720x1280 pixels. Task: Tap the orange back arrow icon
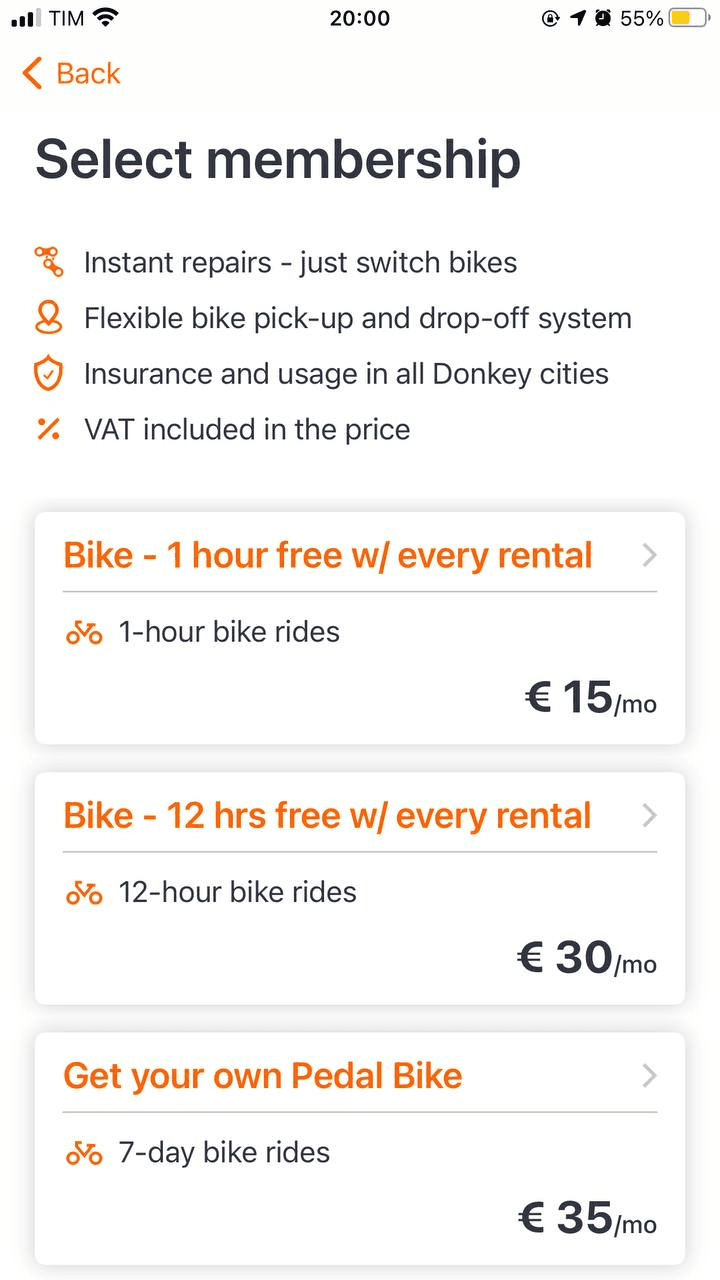pos(33,73)
